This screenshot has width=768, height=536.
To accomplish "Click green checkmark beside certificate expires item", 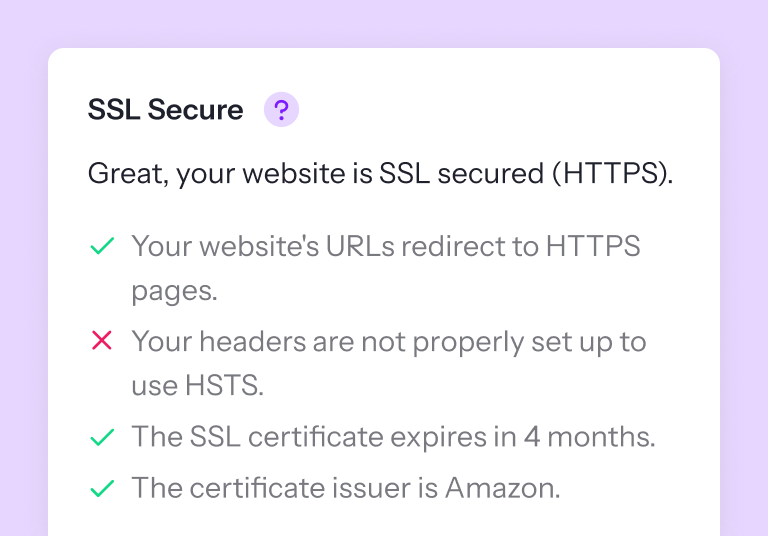I will coord(101,438).
